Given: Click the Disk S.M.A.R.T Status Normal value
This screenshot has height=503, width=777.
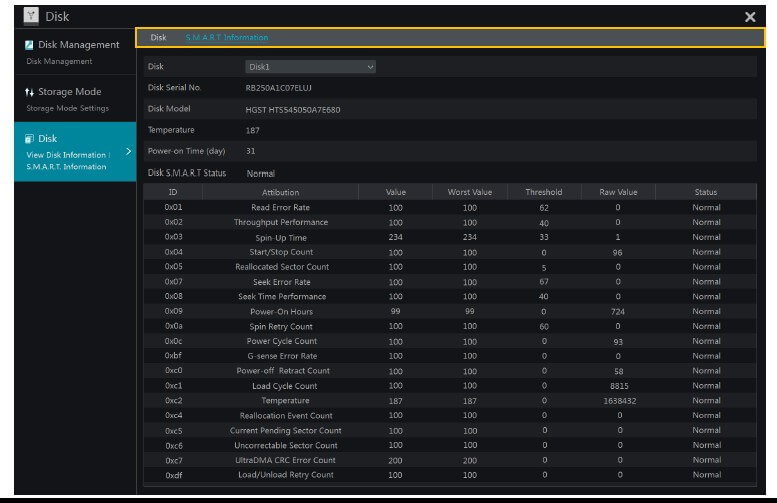Looking at the screenshot, I should tap(261, 173).
